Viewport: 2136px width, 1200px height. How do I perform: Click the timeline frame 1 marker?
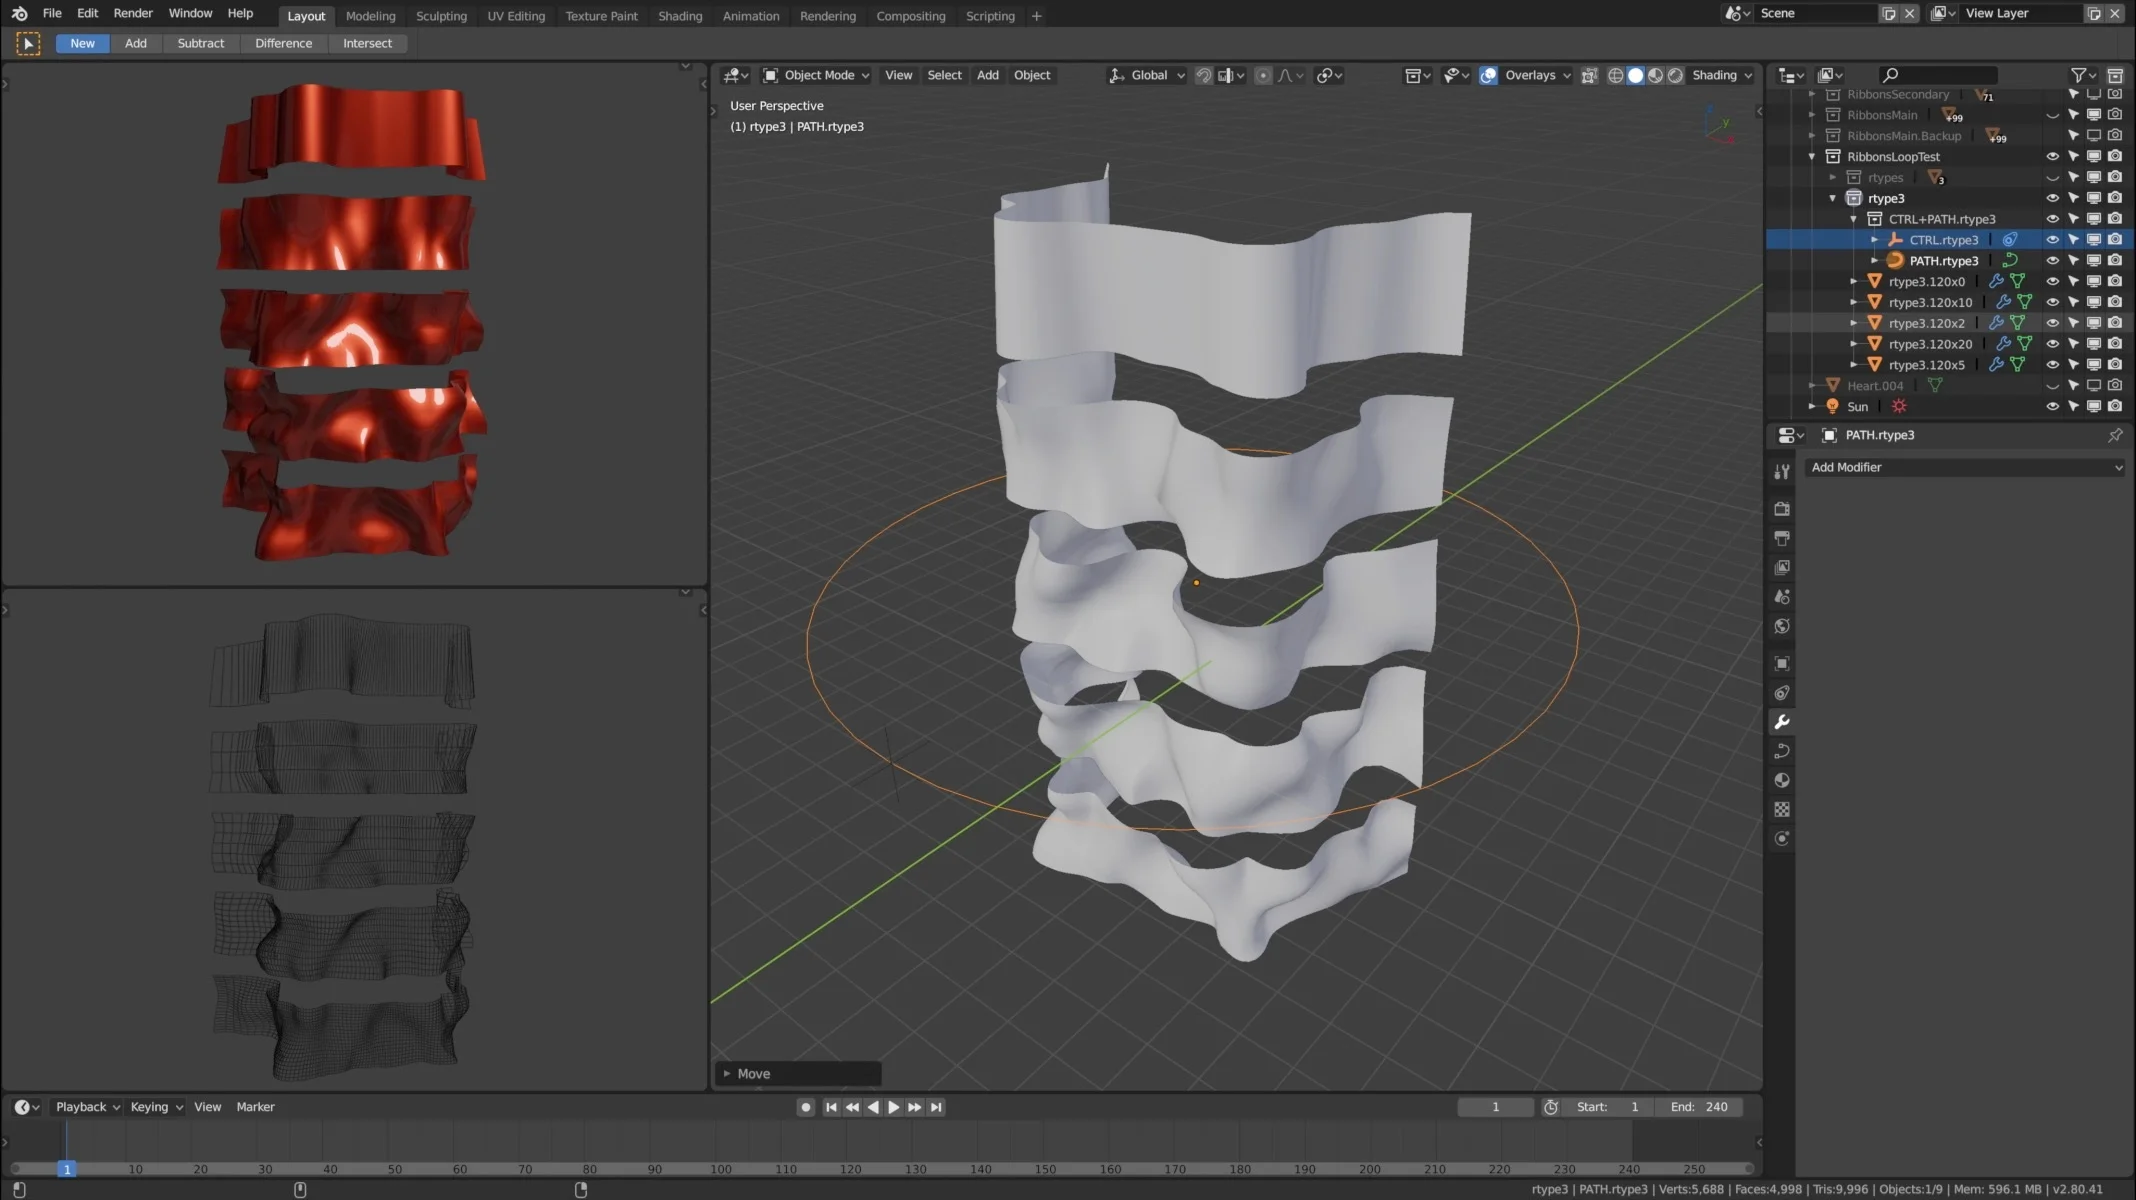[67, 1169]
